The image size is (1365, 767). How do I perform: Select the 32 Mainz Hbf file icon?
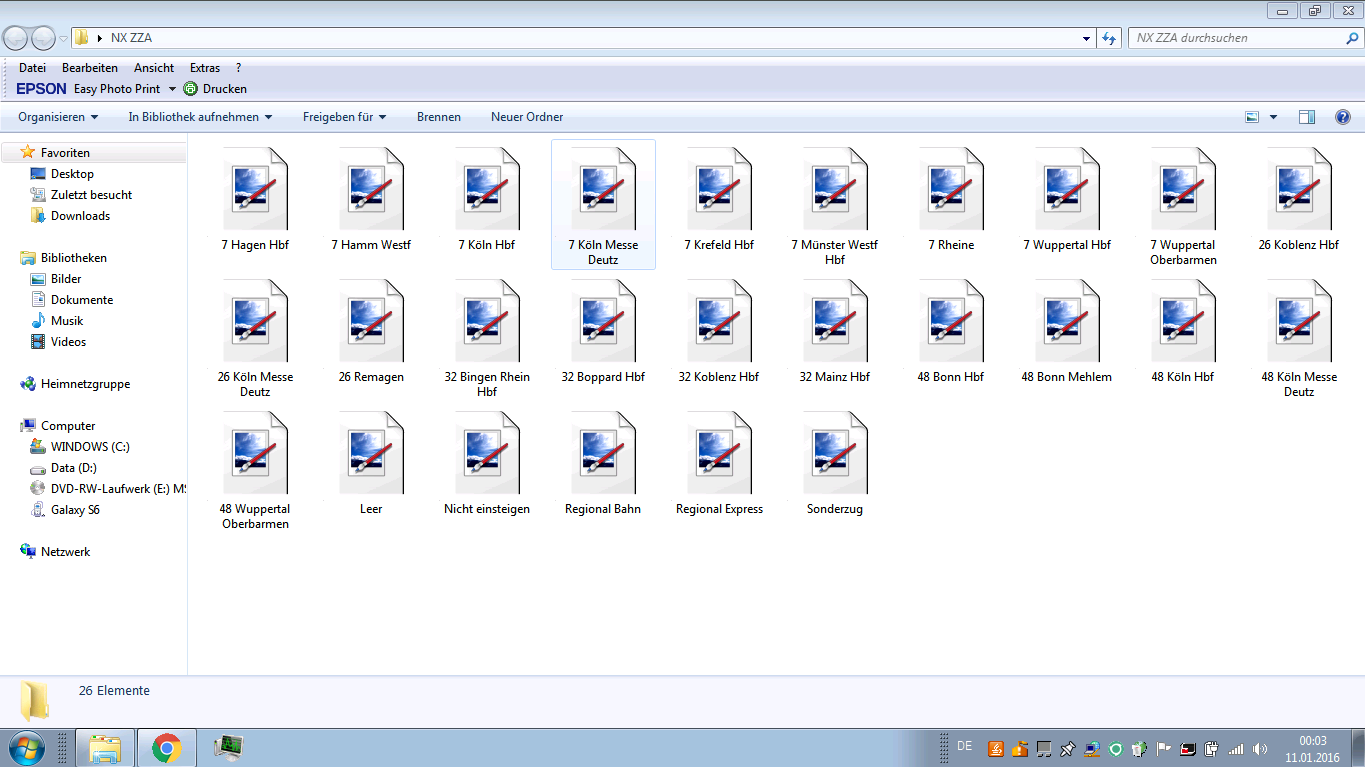click(x=835, y=321)
